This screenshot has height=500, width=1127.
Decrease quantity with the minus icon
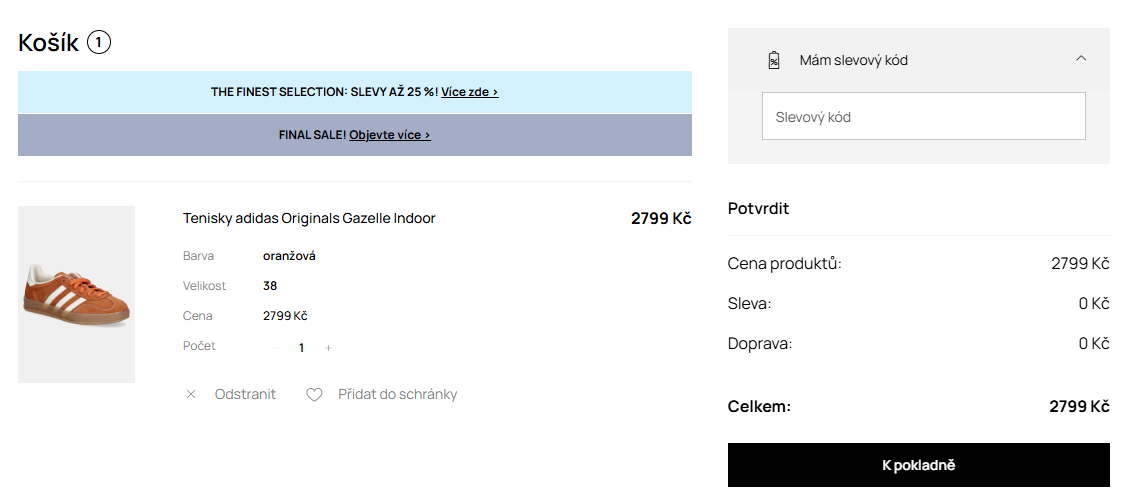[x=275, y=348]
